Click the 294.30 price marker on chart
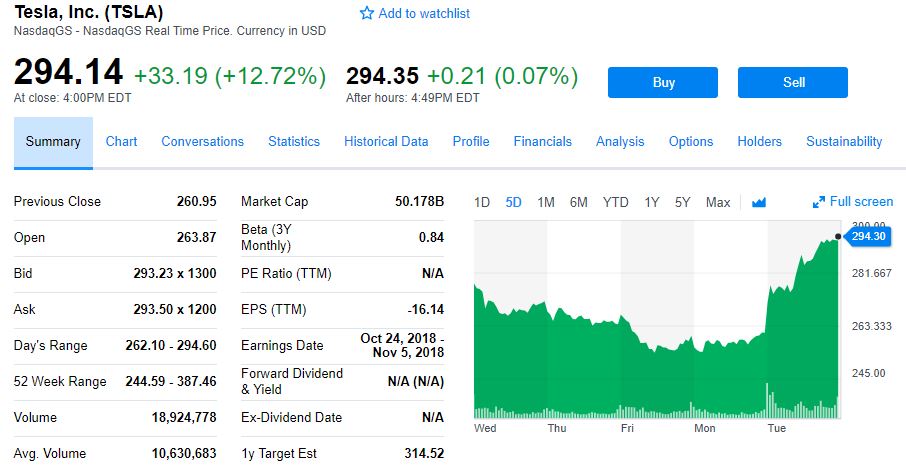 (x=867, y=236)
